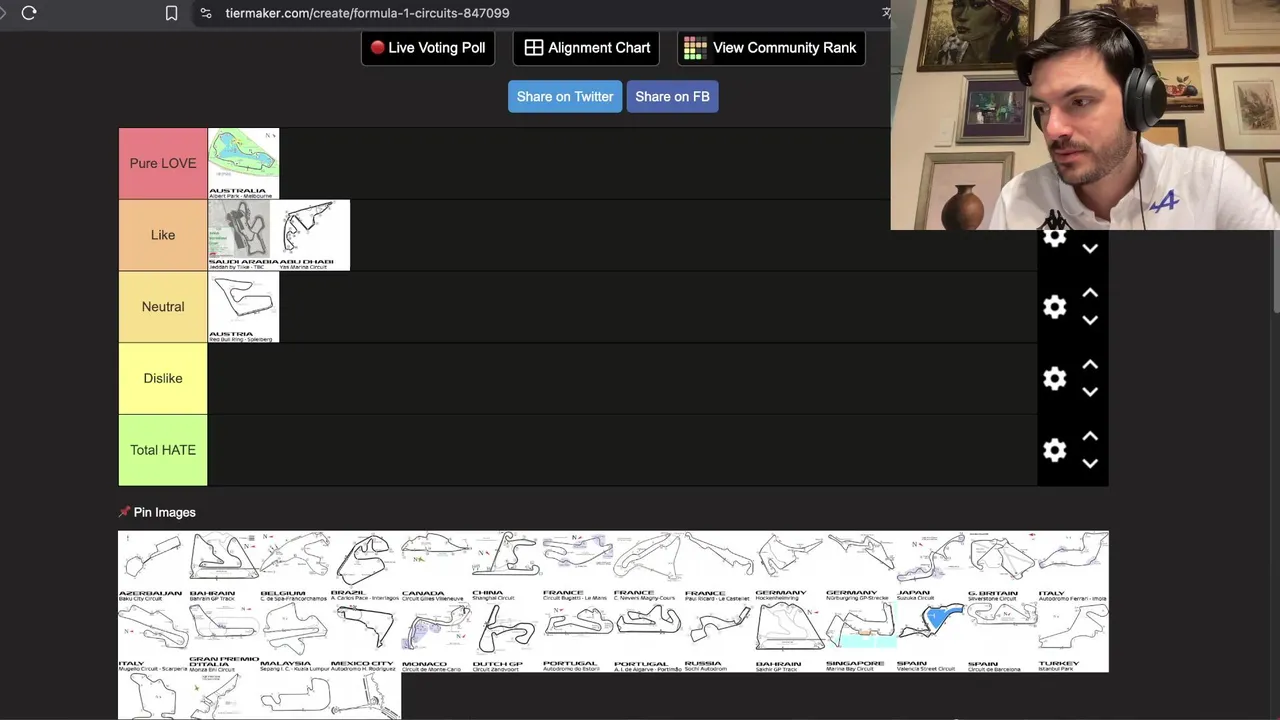
Task: Select Austria Red Bull Ring tile
Action: coord(243,307)
